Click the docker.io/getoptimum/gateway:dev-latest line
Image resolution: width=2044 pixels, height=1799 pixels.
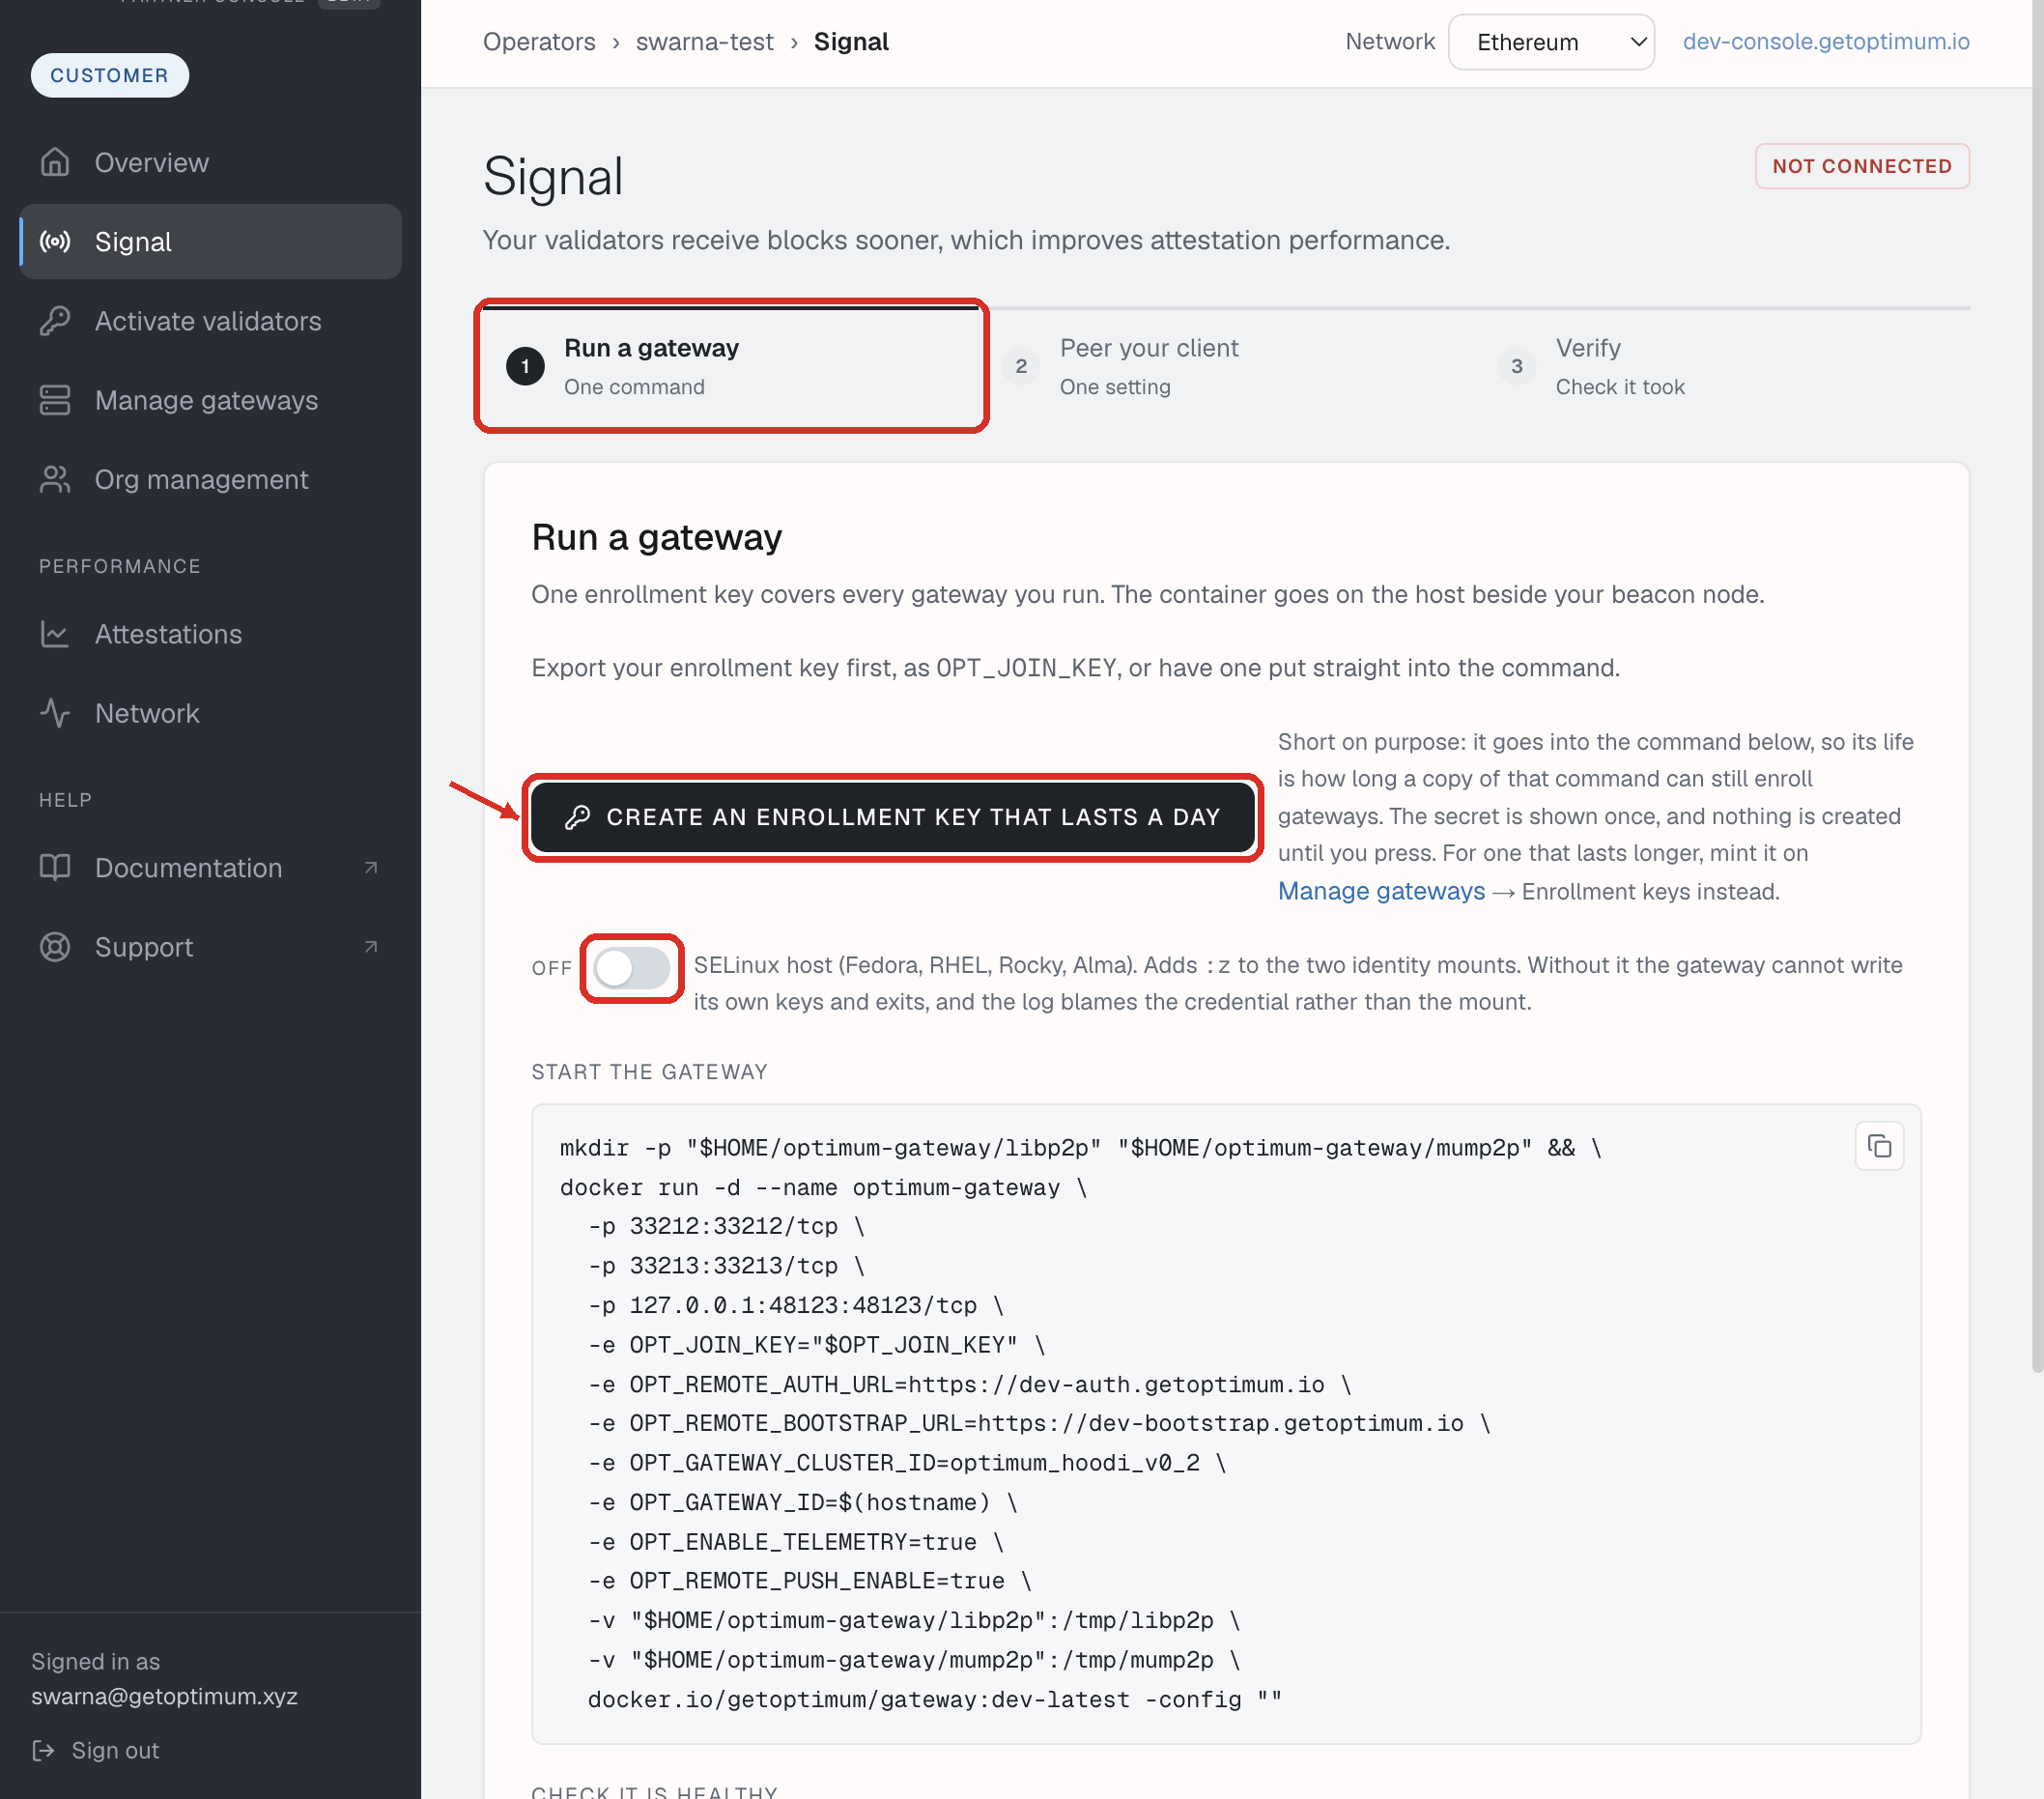(934, 1699)
